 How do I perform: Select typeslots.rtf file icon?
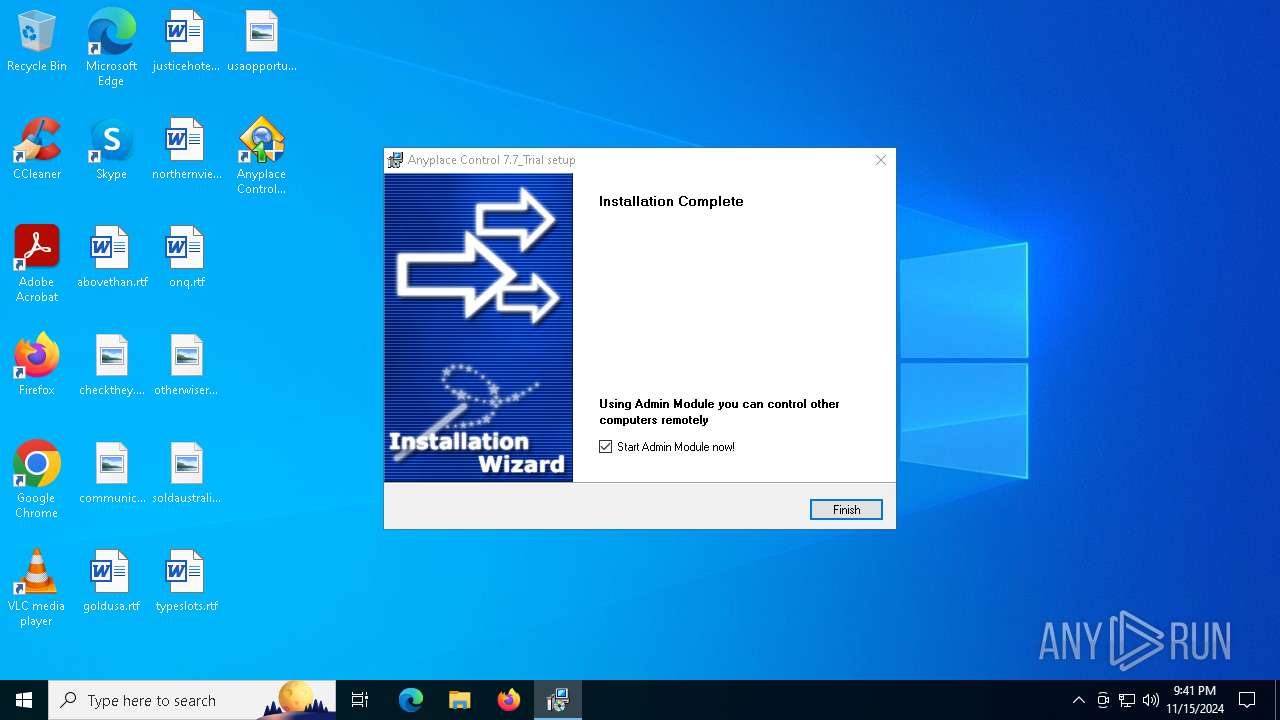186,582
